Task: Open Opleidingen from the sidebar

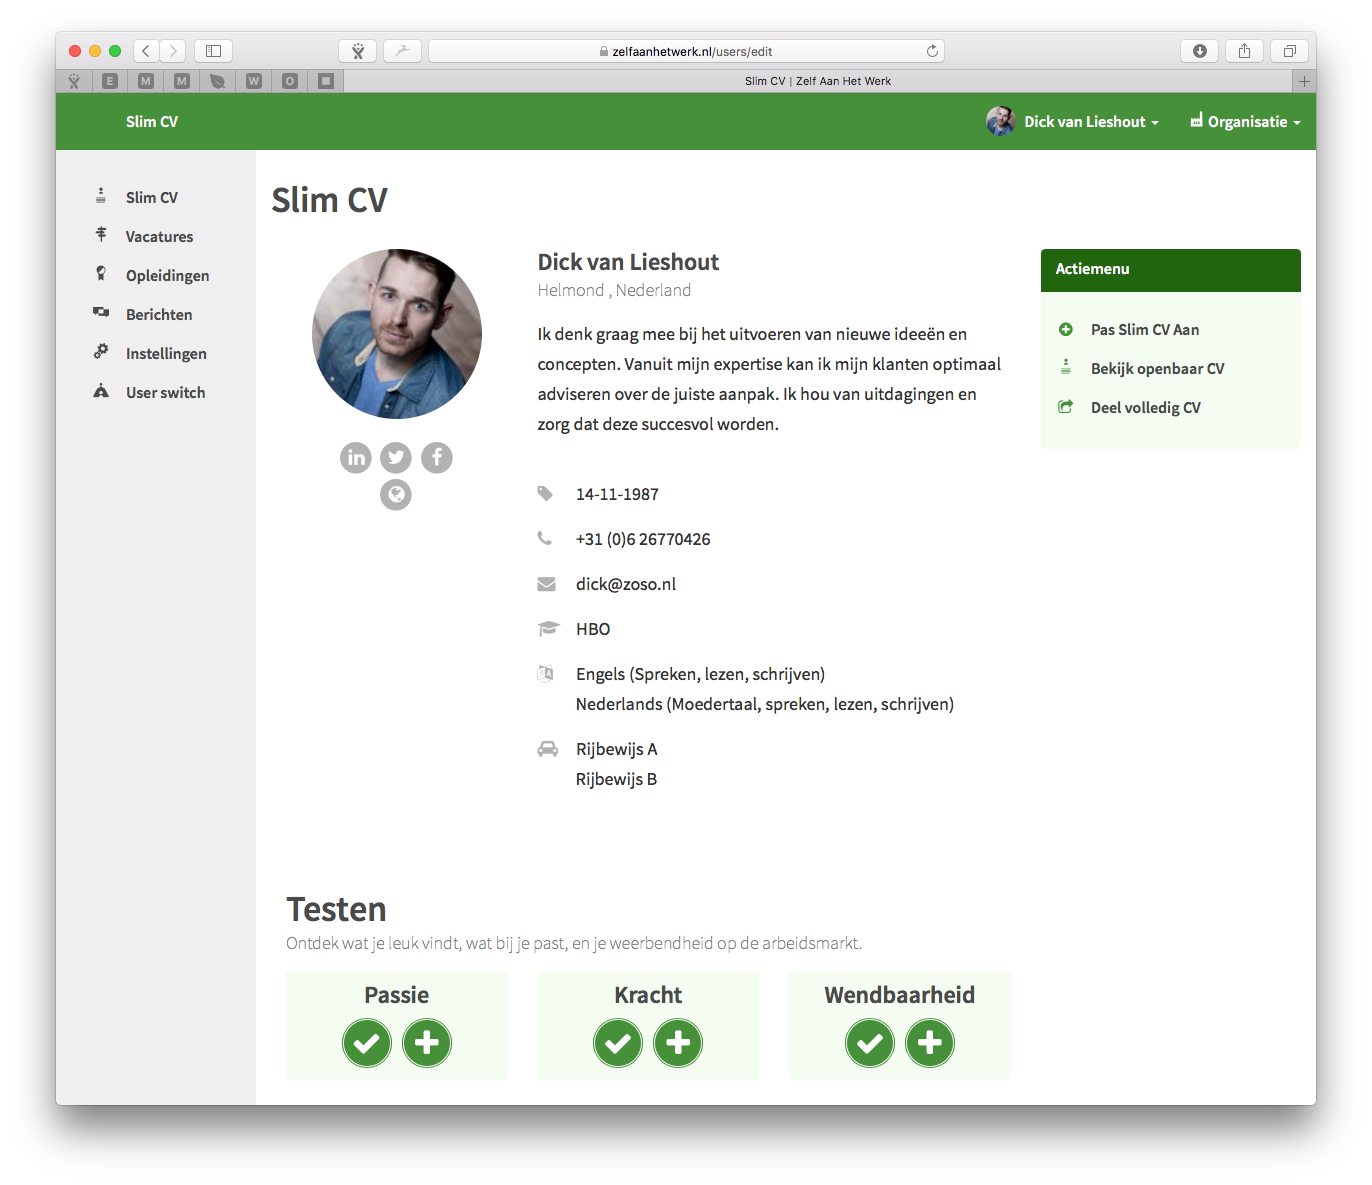Action: tap(167, 276)
